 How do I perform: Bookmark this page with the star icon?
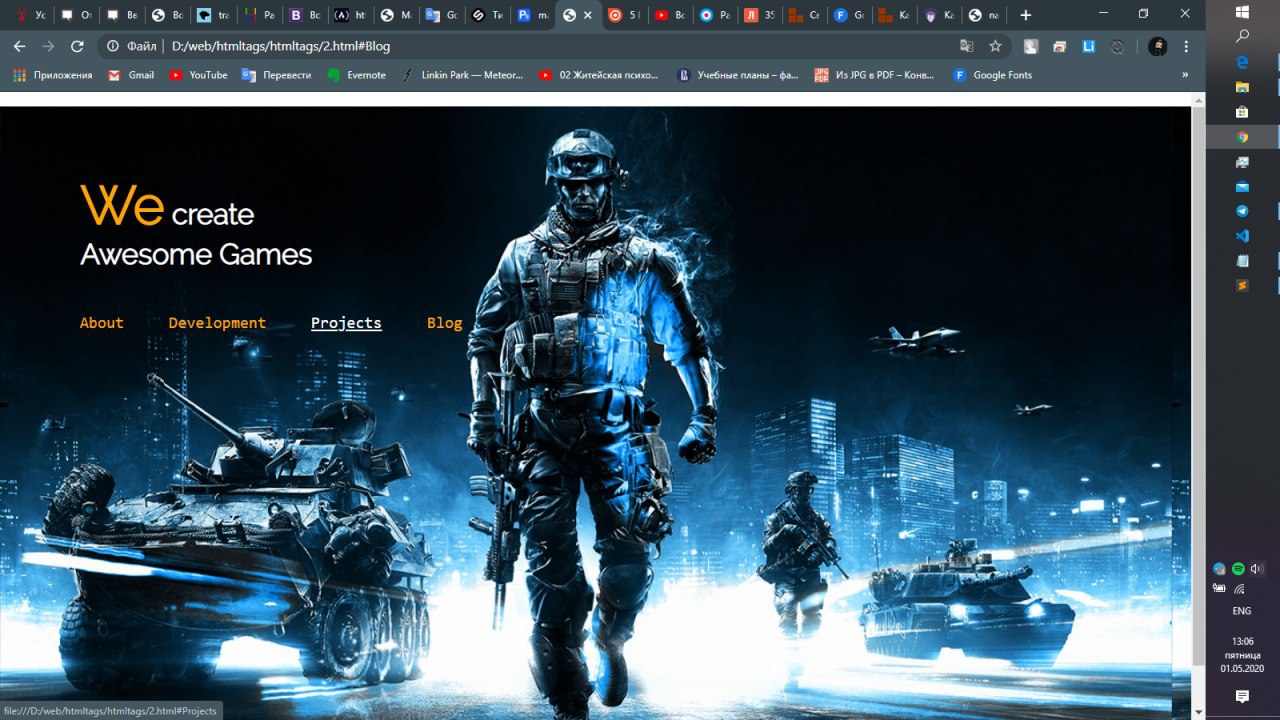click(995, 46)
